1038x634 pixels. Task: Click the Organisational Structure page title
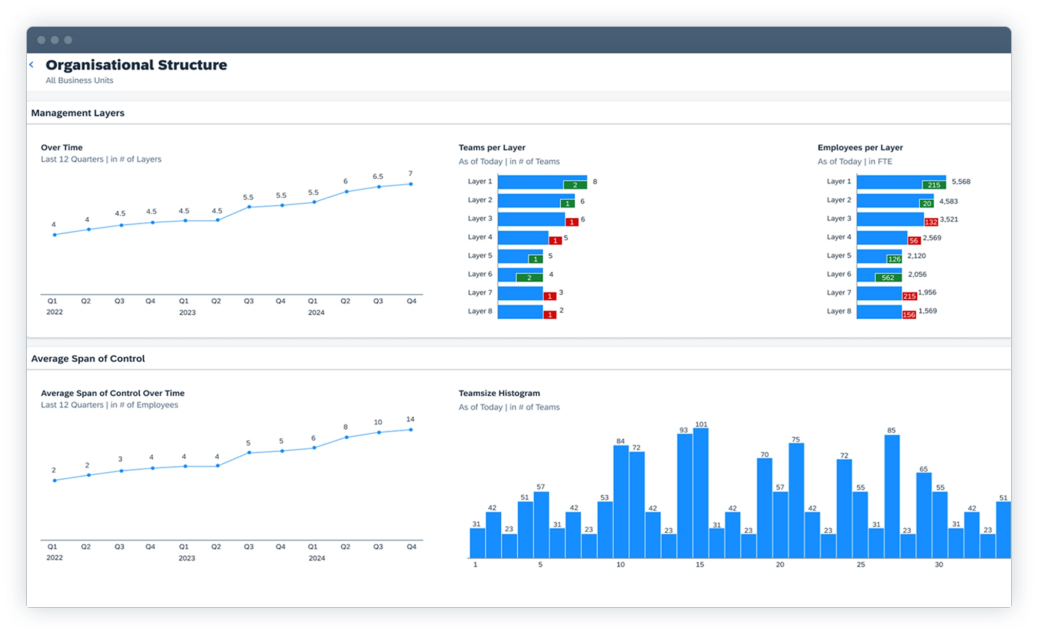pyautogui.click(x=136, y=65)
